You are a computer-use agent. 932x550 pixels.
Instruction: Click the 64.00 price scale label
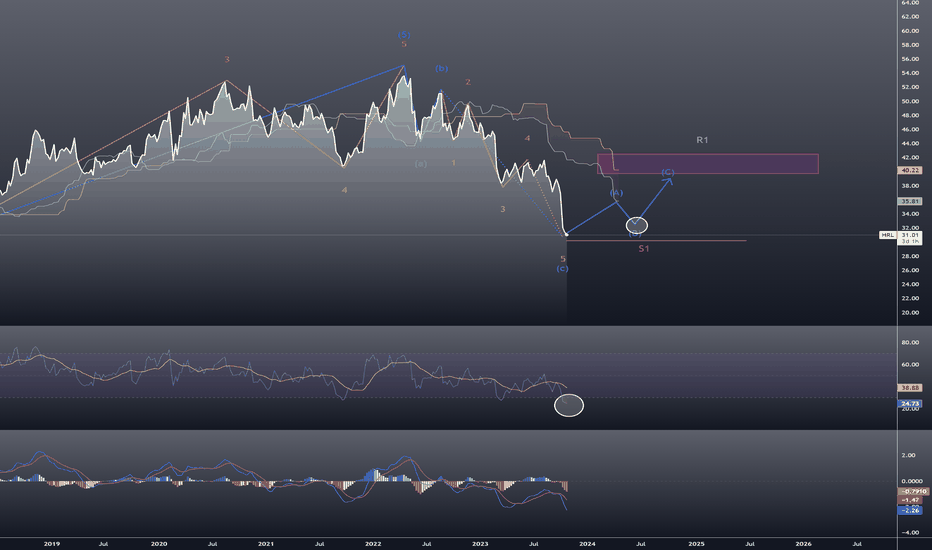[x=910, y=2]
